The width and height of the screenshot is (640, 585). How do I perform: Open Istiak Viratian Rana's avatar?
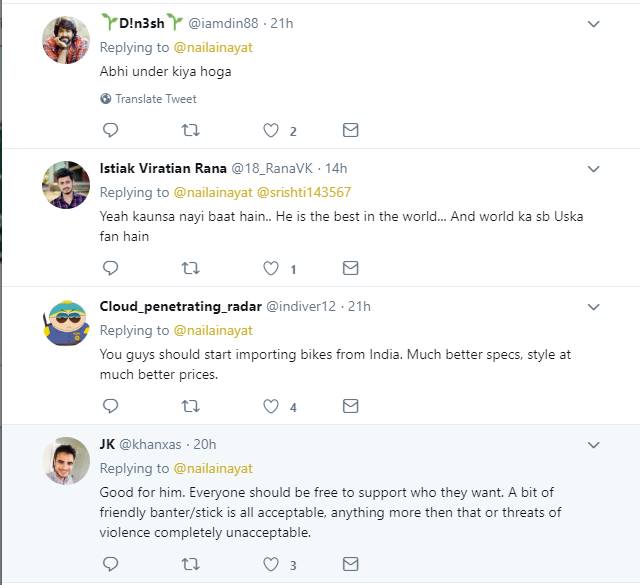67,184
